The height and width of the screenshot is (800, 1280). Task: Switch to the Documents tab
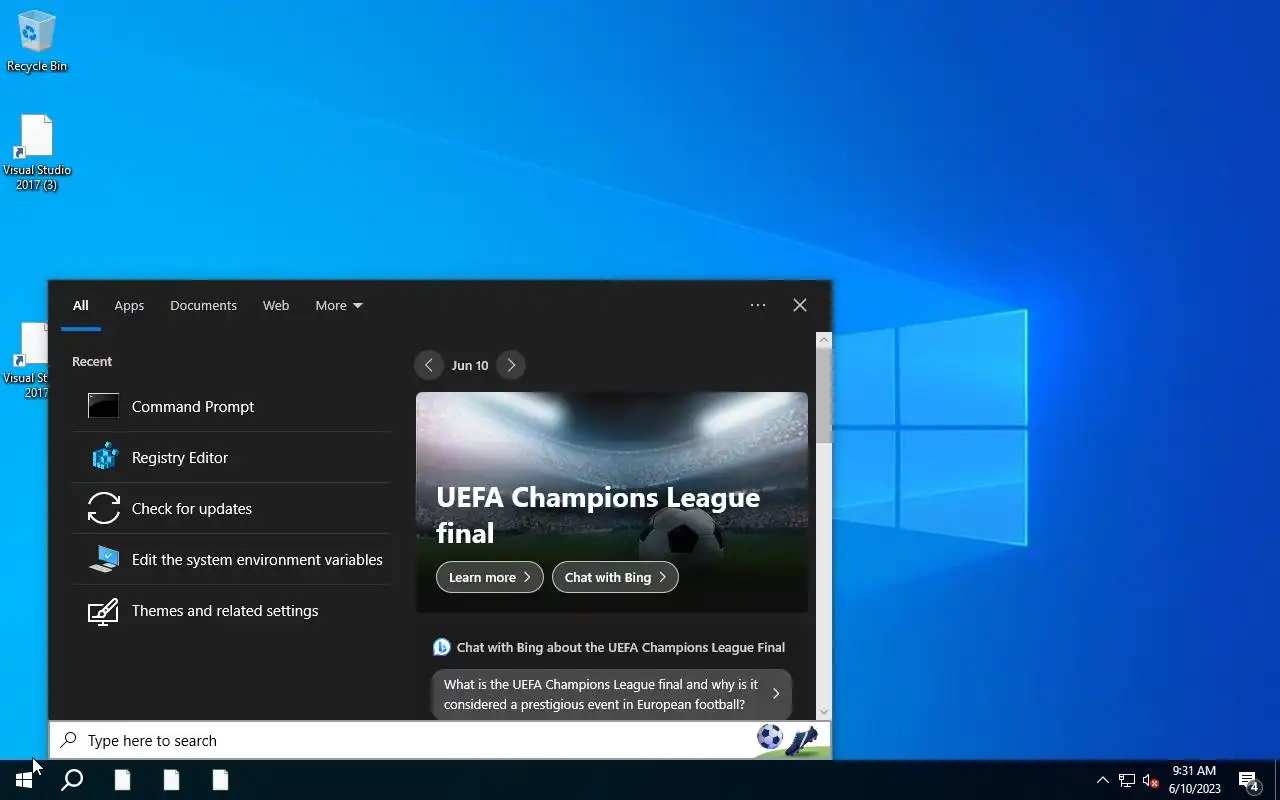[203, 305]
